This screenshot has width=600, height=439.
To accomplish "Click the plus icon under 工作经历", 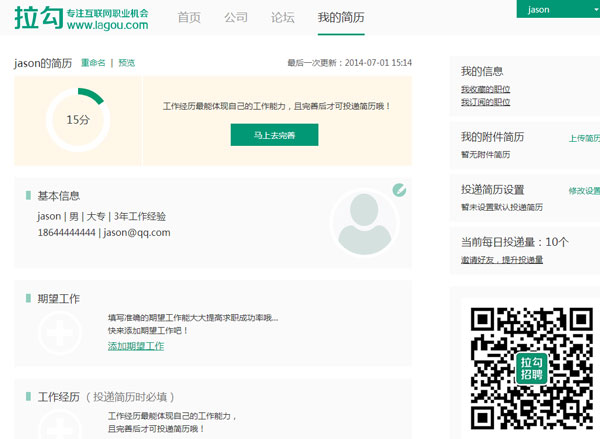I will pos(60,424).
